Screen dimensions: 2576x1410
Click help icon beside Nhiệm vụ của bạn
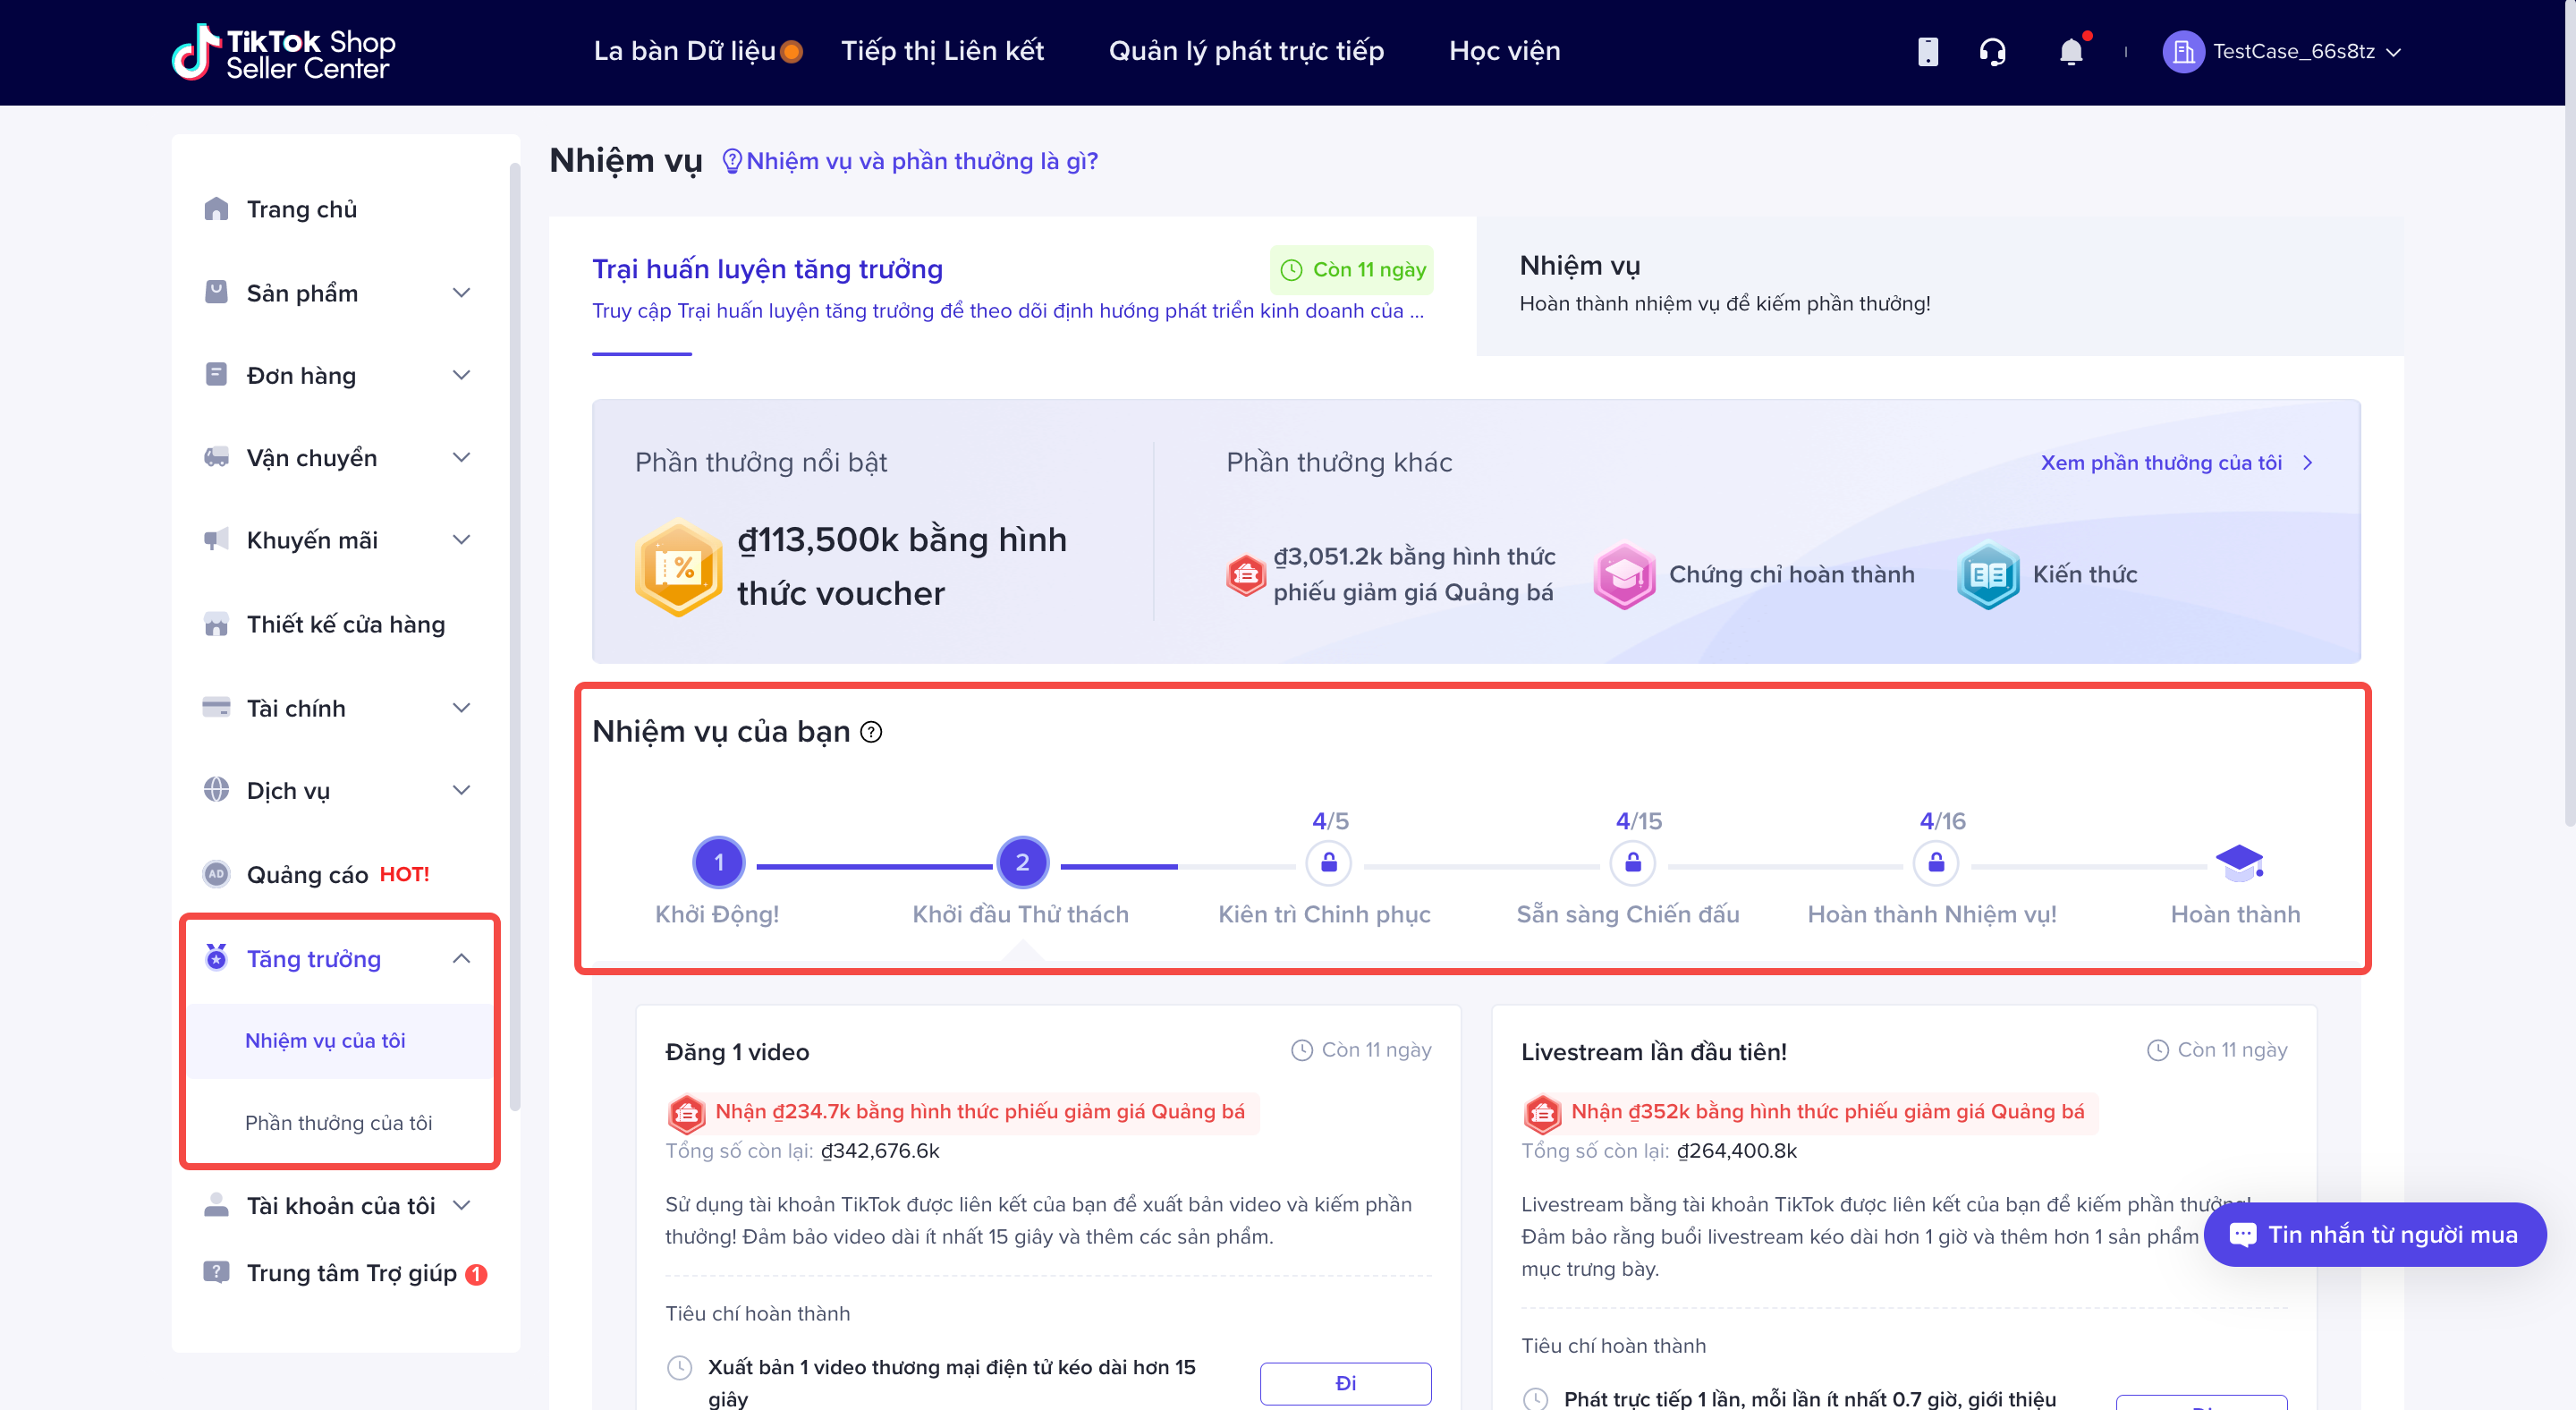click(x=871, y=732)
